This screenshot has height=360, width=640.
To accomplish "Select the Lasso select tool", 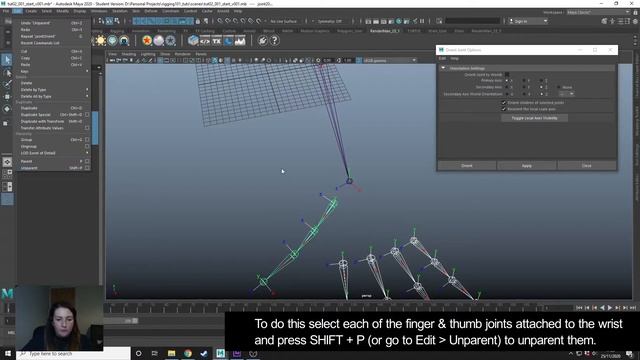I will click(7, 73).
